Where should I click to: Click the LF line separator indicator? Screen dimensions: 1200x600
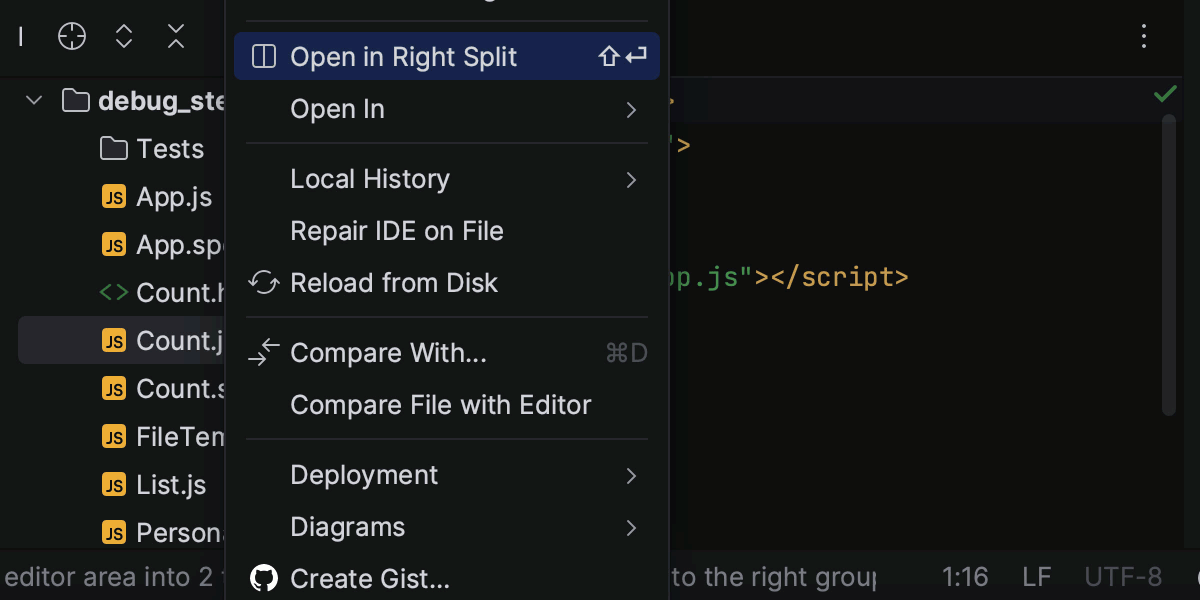1036,576
